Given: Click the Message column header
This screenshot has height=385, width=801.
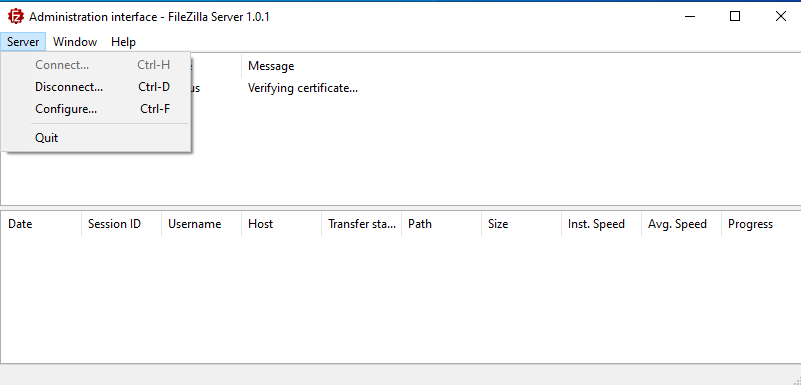Looking at the screenshot, I should point(521,66).
